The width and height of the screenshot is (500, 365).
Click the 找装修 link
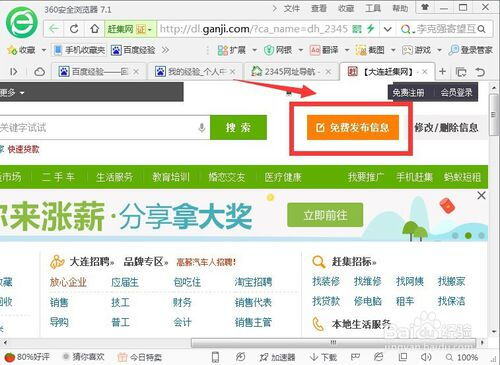(x=326, y=282)
